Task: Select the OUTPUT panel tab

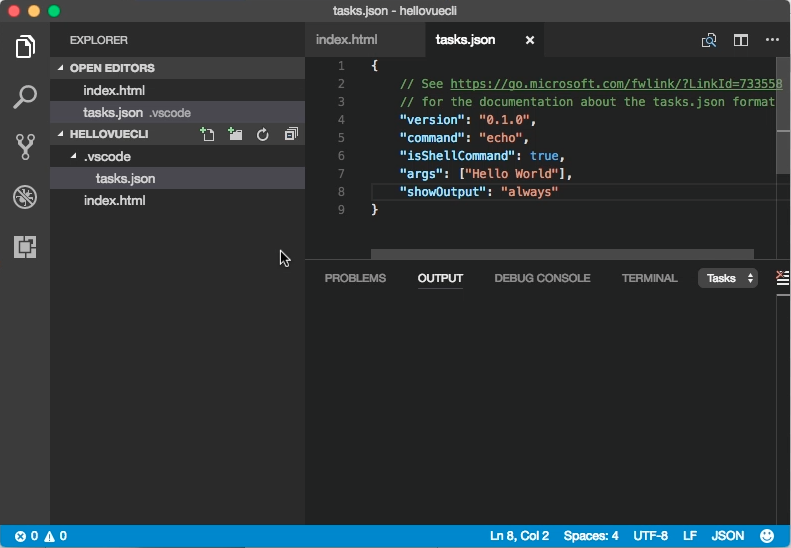Action: tap(440, 278)
